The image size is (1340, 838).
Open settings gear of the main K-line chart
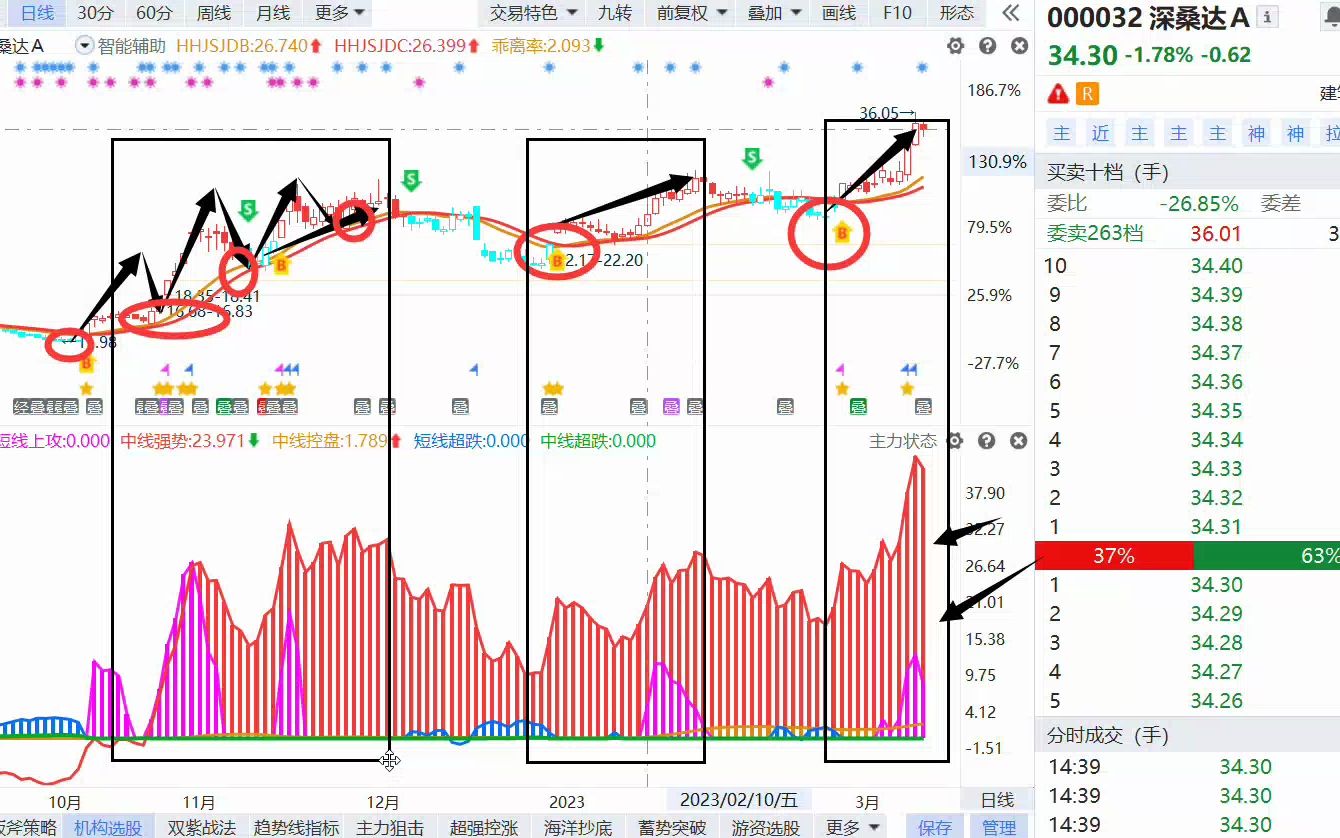click(x=955, y=46)
